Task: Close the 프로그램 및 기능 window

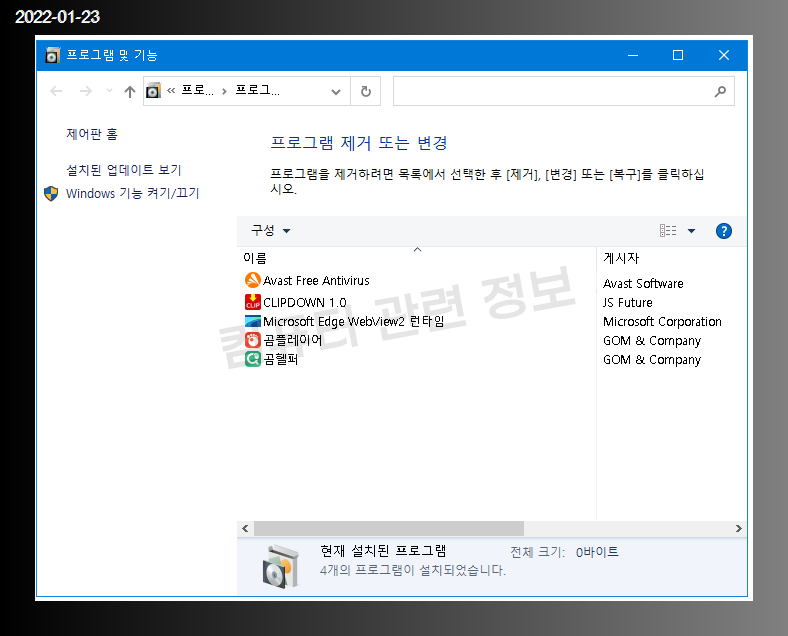Action: 724,55
